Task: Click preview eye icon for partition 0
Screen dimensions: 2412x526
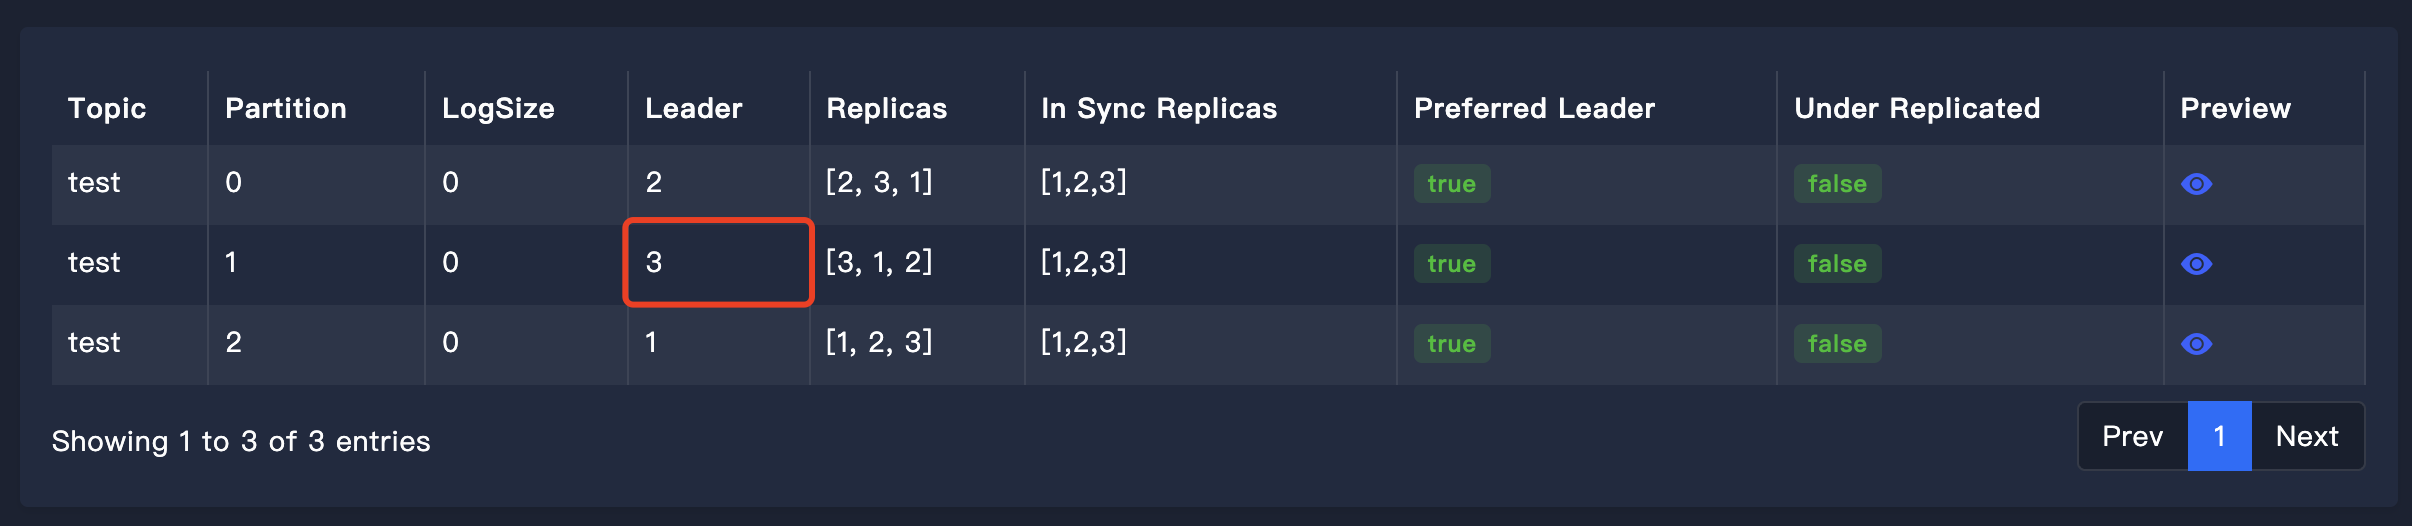Action: pos(2196,184)
